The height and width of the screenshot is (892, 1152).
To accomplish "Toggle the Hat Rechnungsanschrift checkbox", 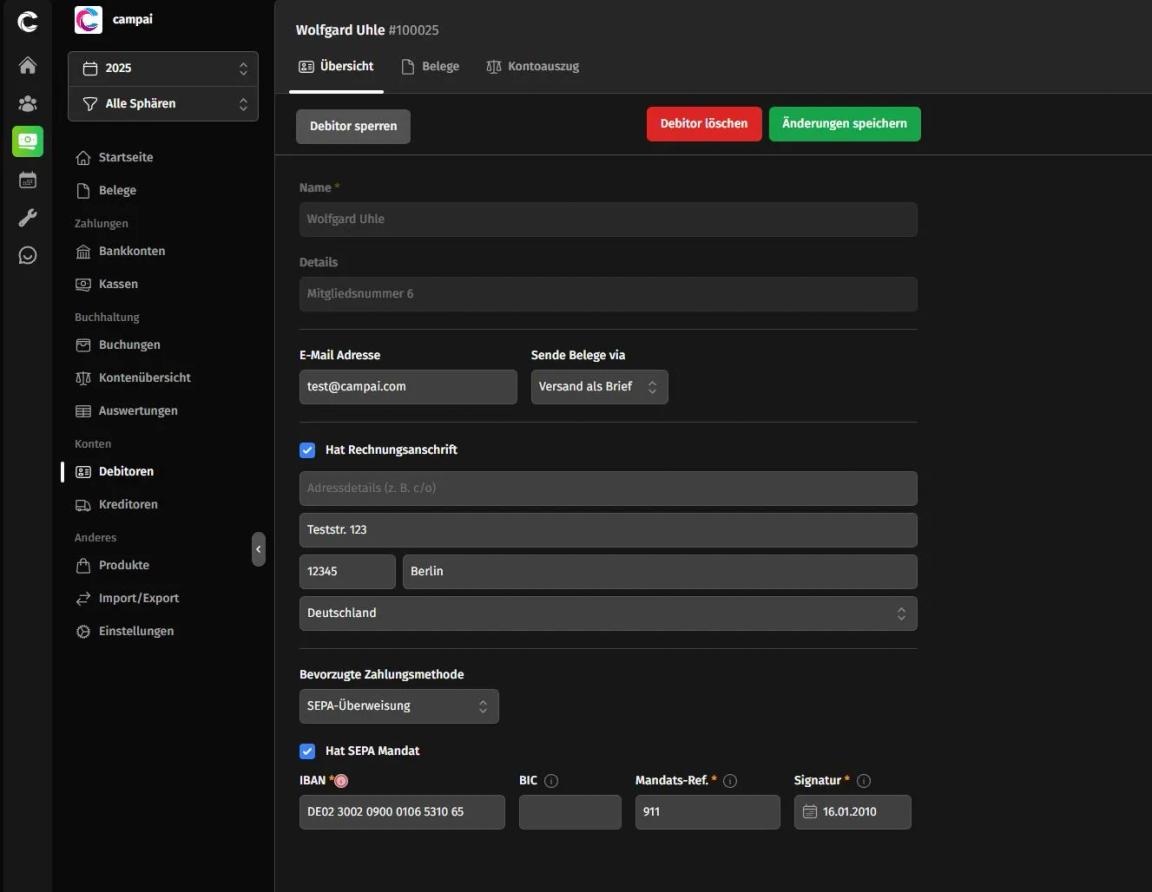I will pos(307,450).
